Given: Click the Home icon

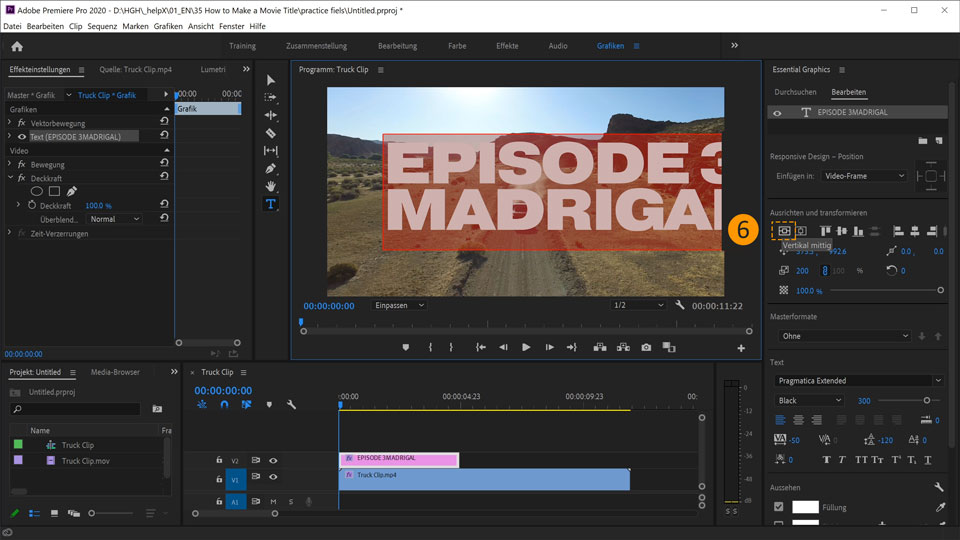Looking at the screenshot, I should (x=17, y=46).
